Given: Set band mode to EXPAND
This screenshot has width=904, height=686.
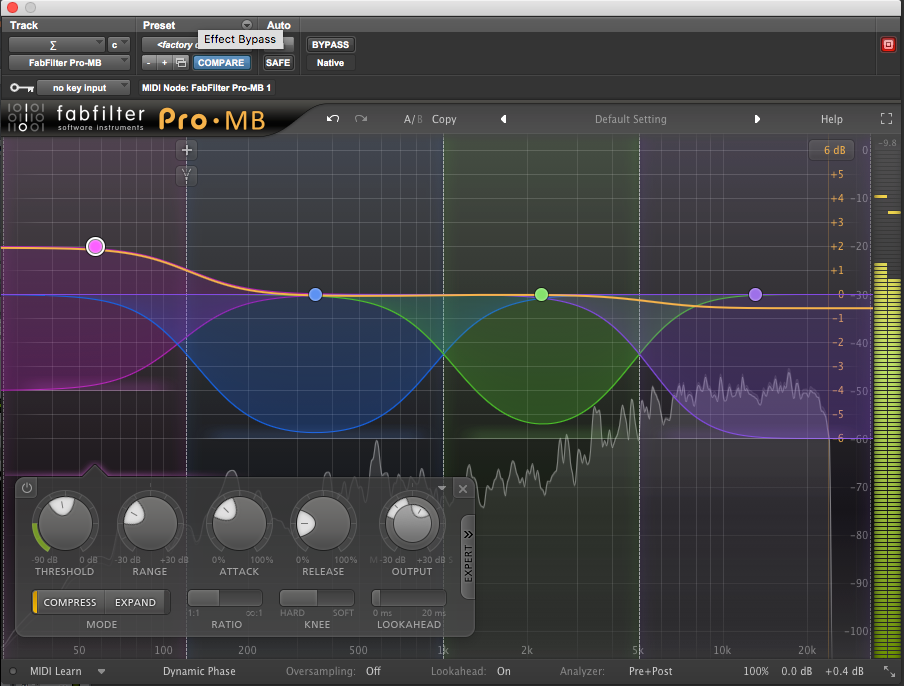Looking at the screenshot, I should [x=135, y=602].
